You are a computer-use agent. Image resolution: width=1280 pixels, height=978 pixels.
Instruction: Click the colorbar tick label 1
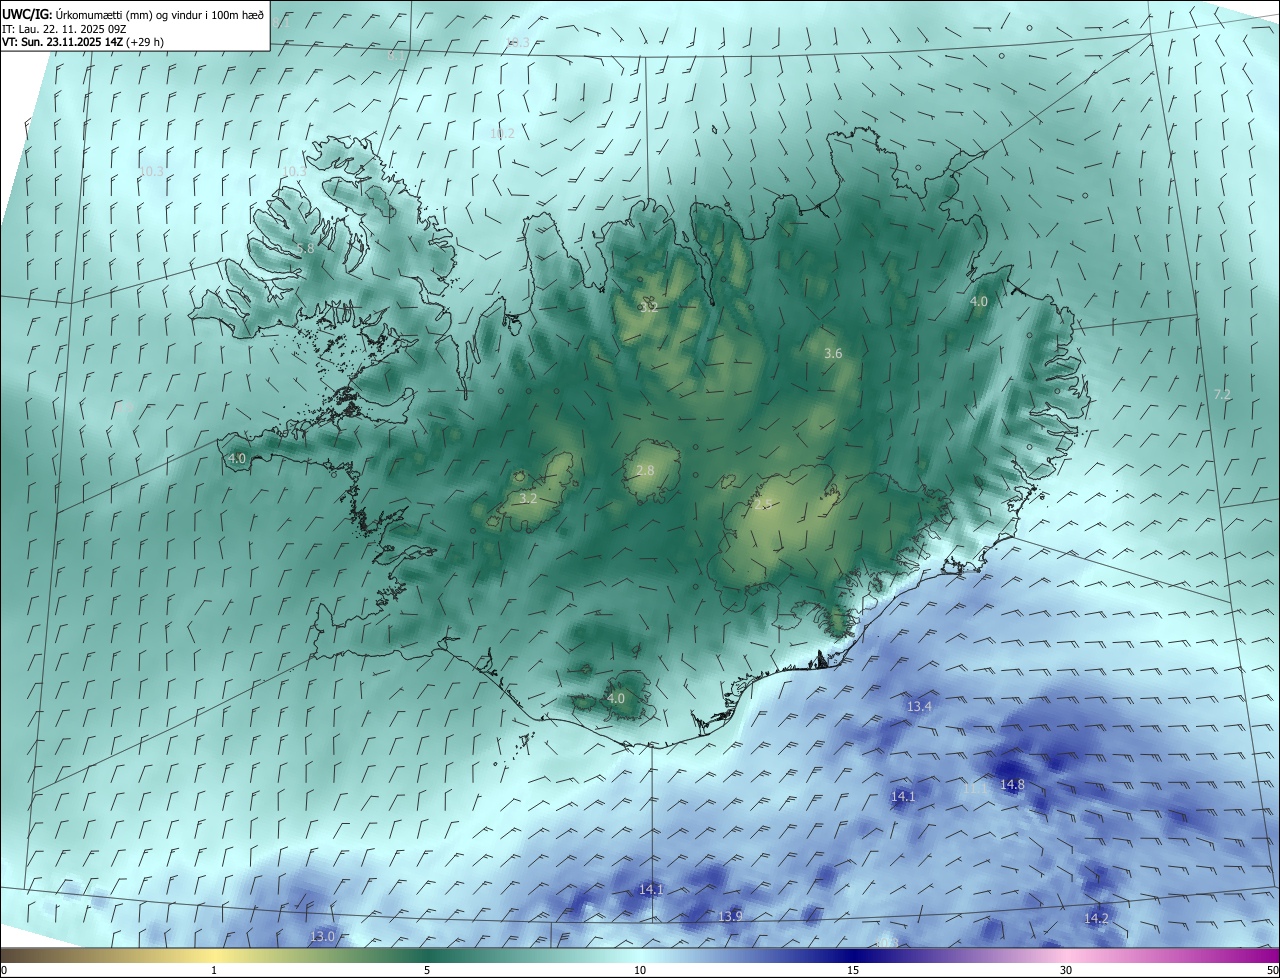tap(214, 970)
